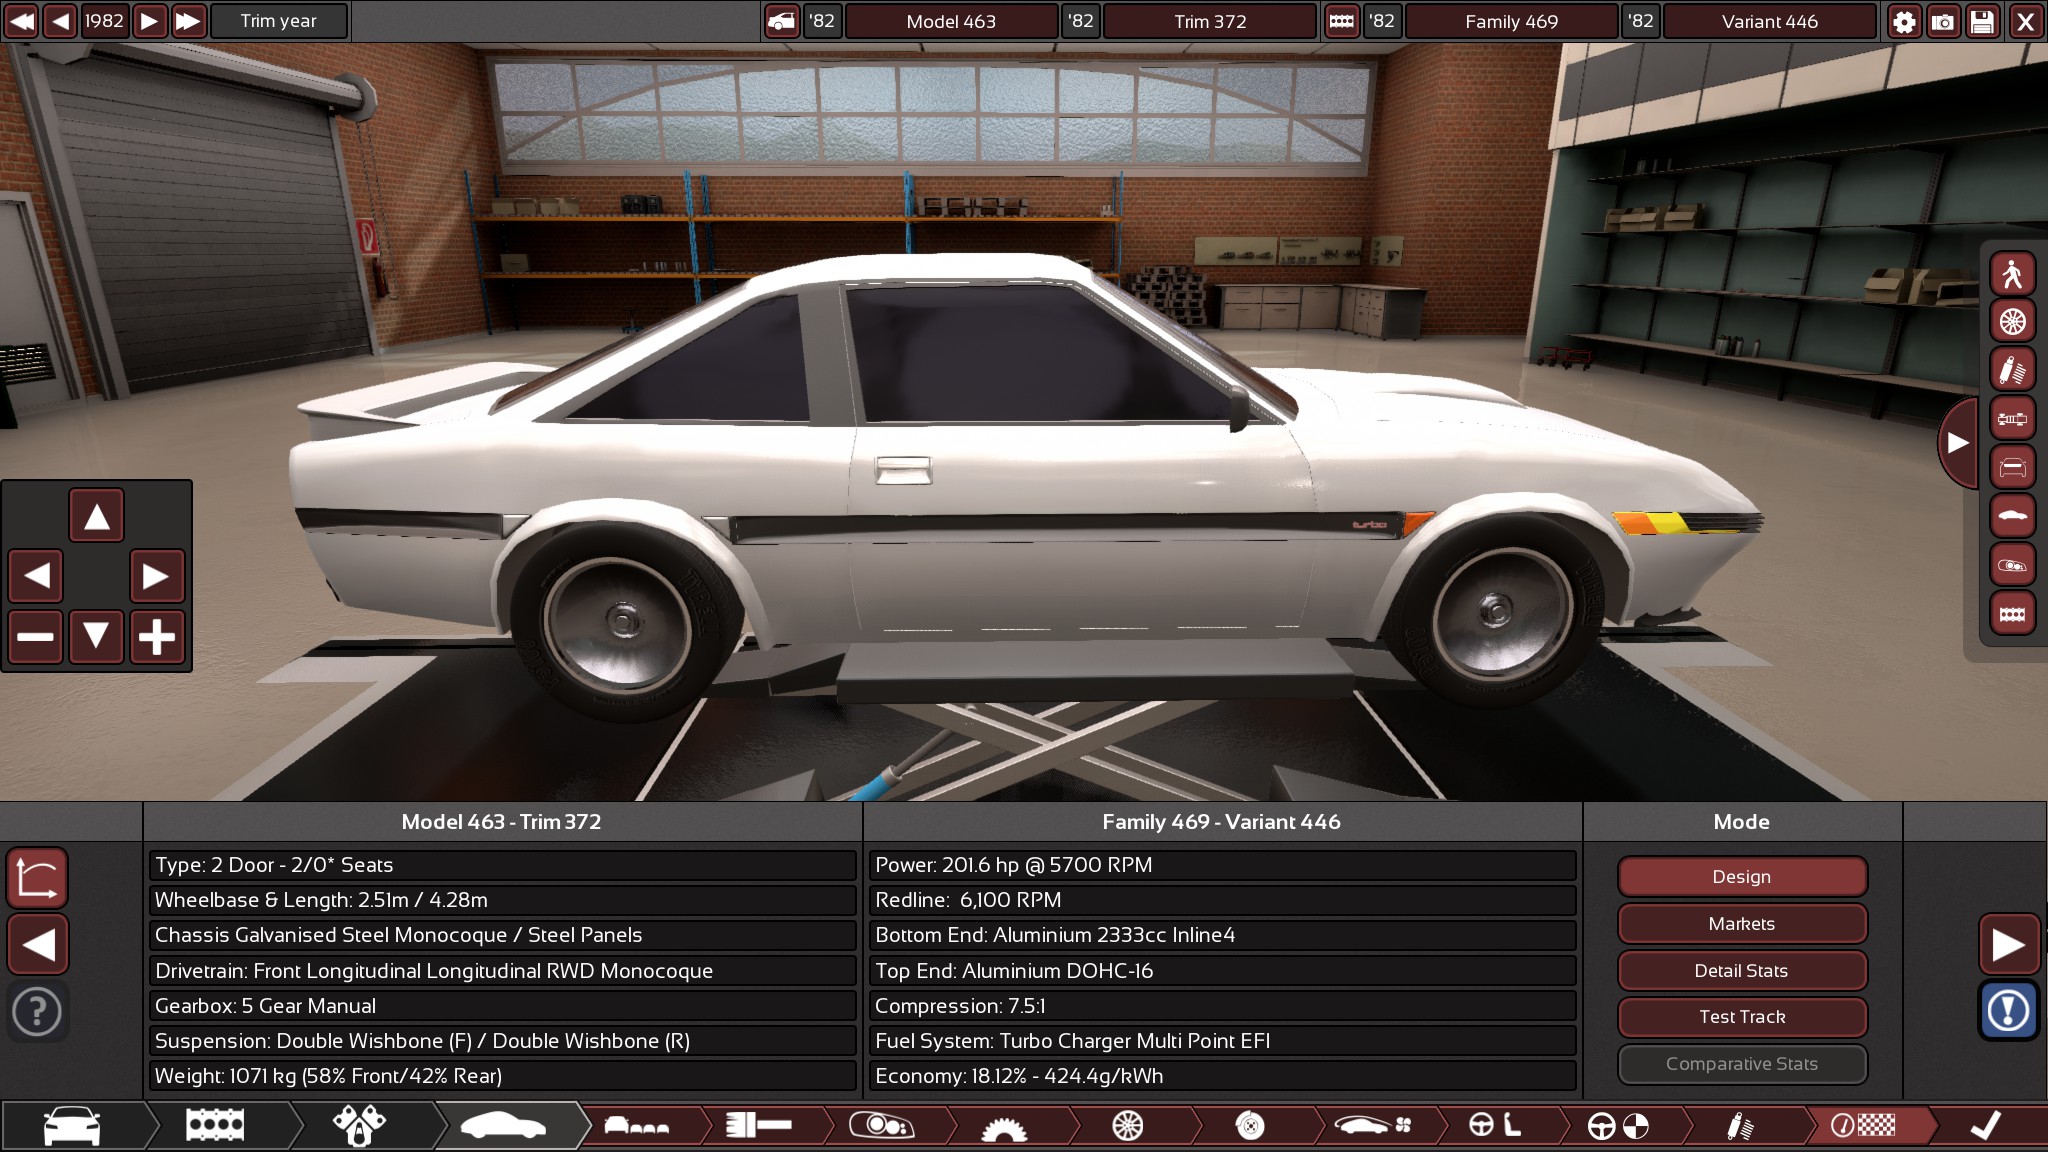Open the car model front-view tab
Image resolution: width=2048 pixels, height=1152 pixels.
pyautogui.click(x=73, y=1126)
